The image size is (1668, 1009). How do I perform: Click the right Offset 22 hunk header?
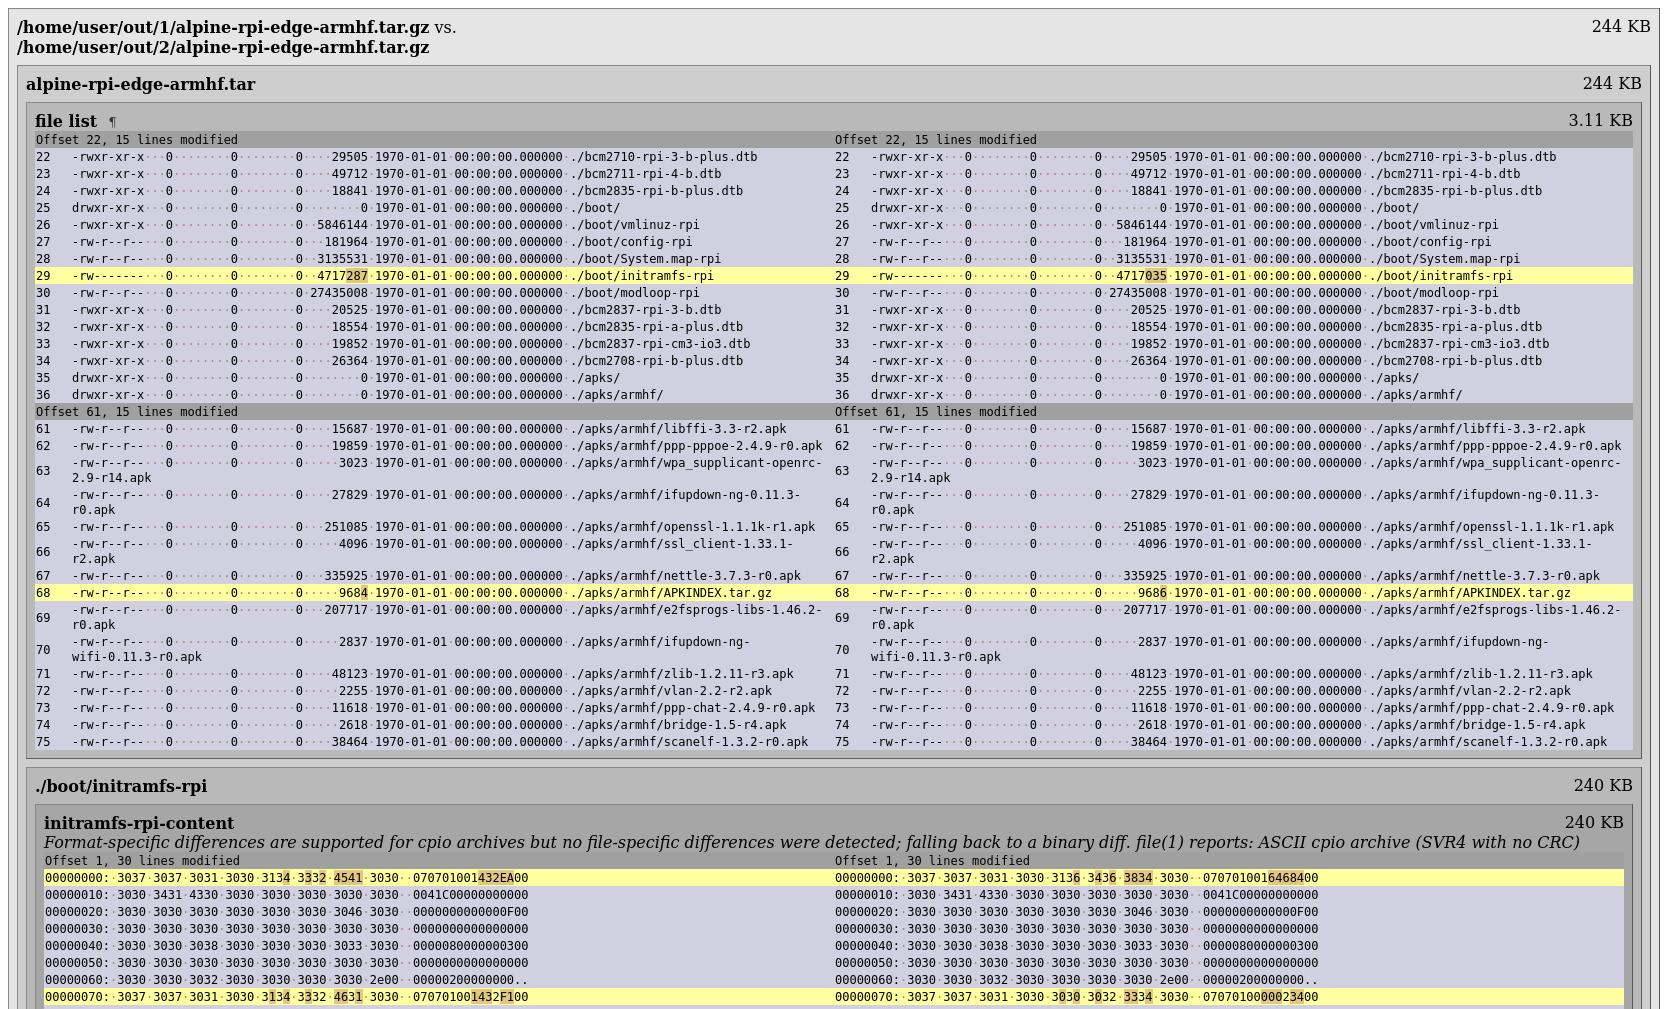point(935,140)
